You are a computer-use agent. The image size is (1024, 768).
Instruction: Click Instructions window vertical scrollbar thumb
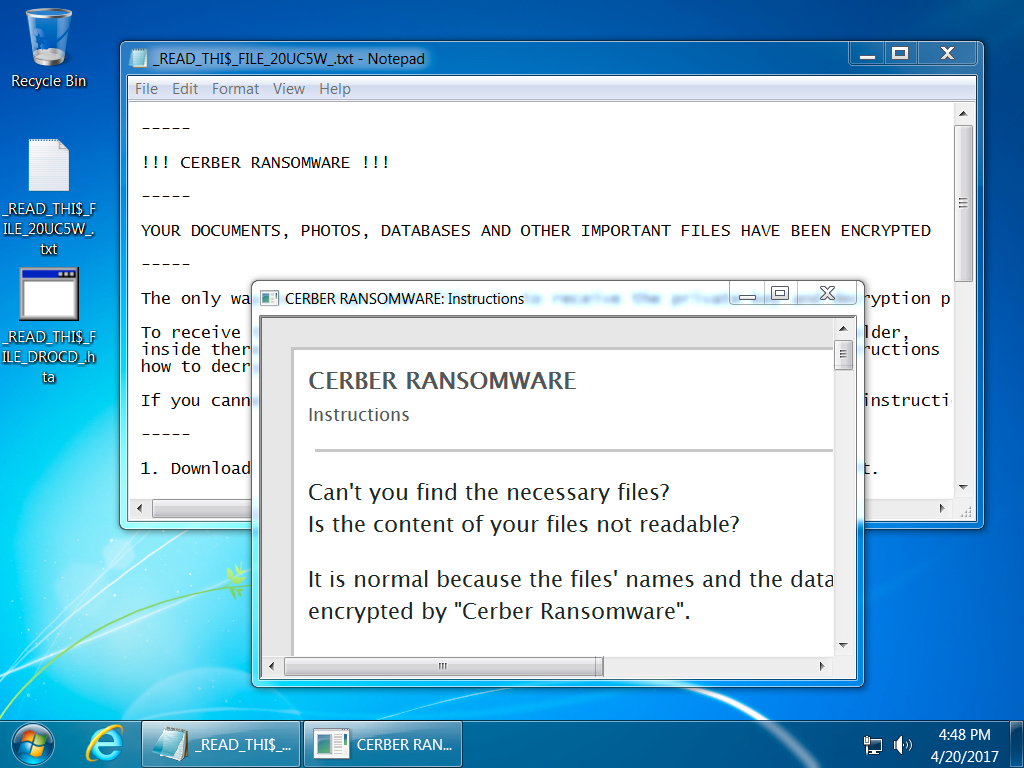click(843, 355)
